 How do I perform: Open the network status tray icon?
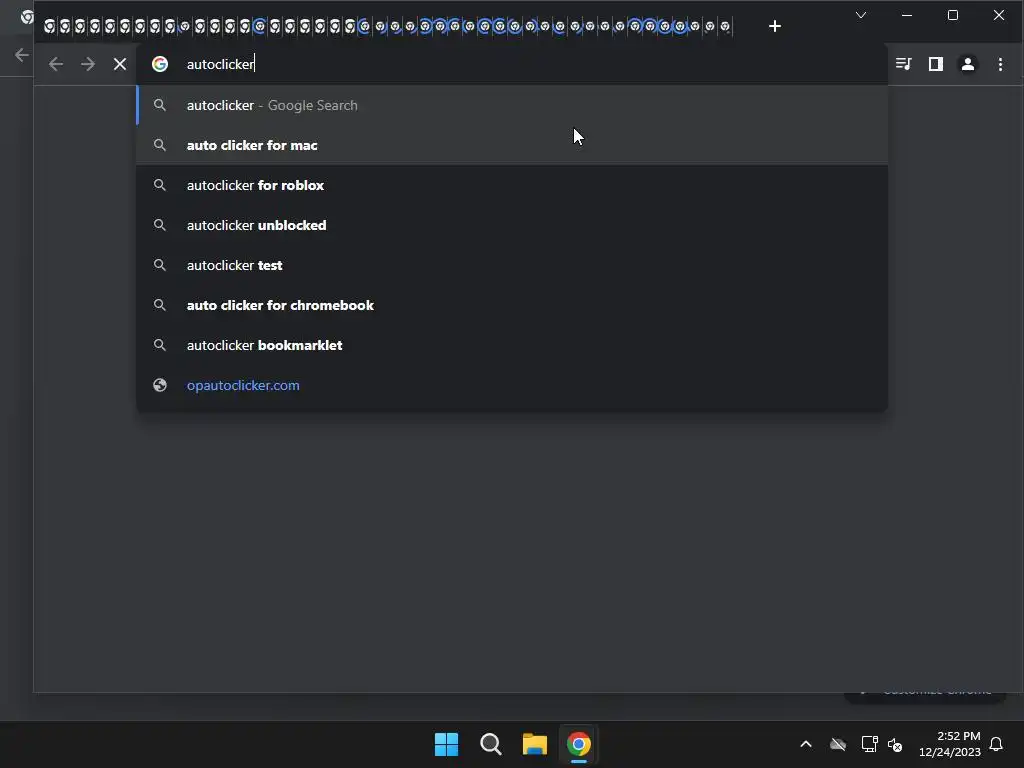click(869, 744)
